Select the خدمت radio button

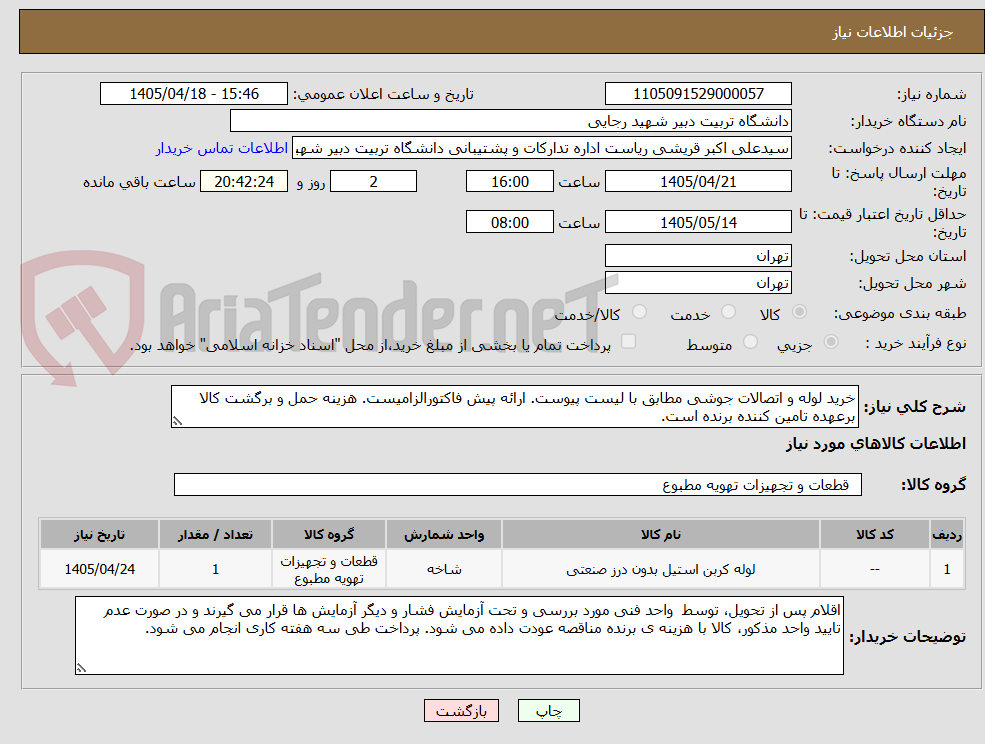(729, 312)
